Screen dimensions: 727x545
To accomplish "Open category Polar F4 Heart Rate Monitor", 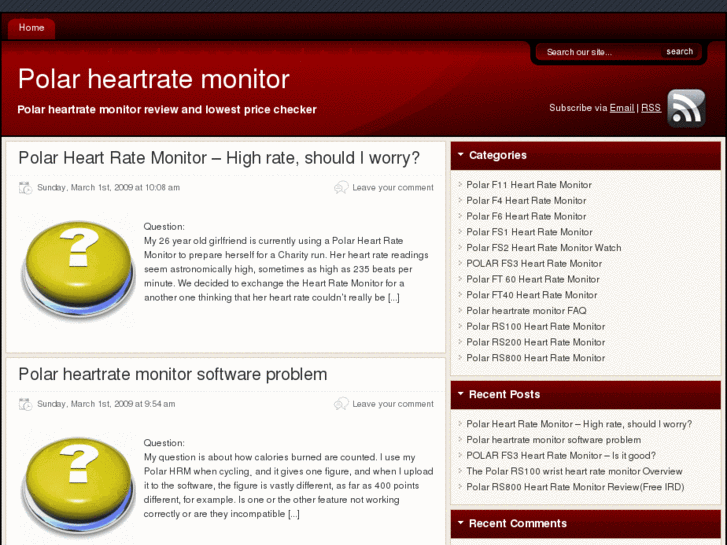I will coord(526,201).
